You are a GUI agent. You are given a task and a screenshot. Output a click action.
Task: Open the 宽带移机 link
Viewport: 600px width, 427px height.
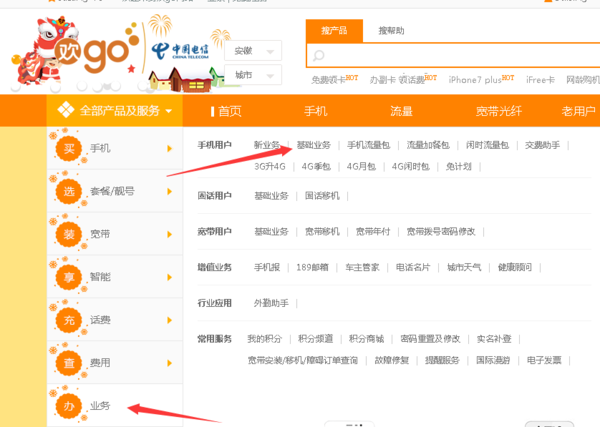(x=322, y=231)
